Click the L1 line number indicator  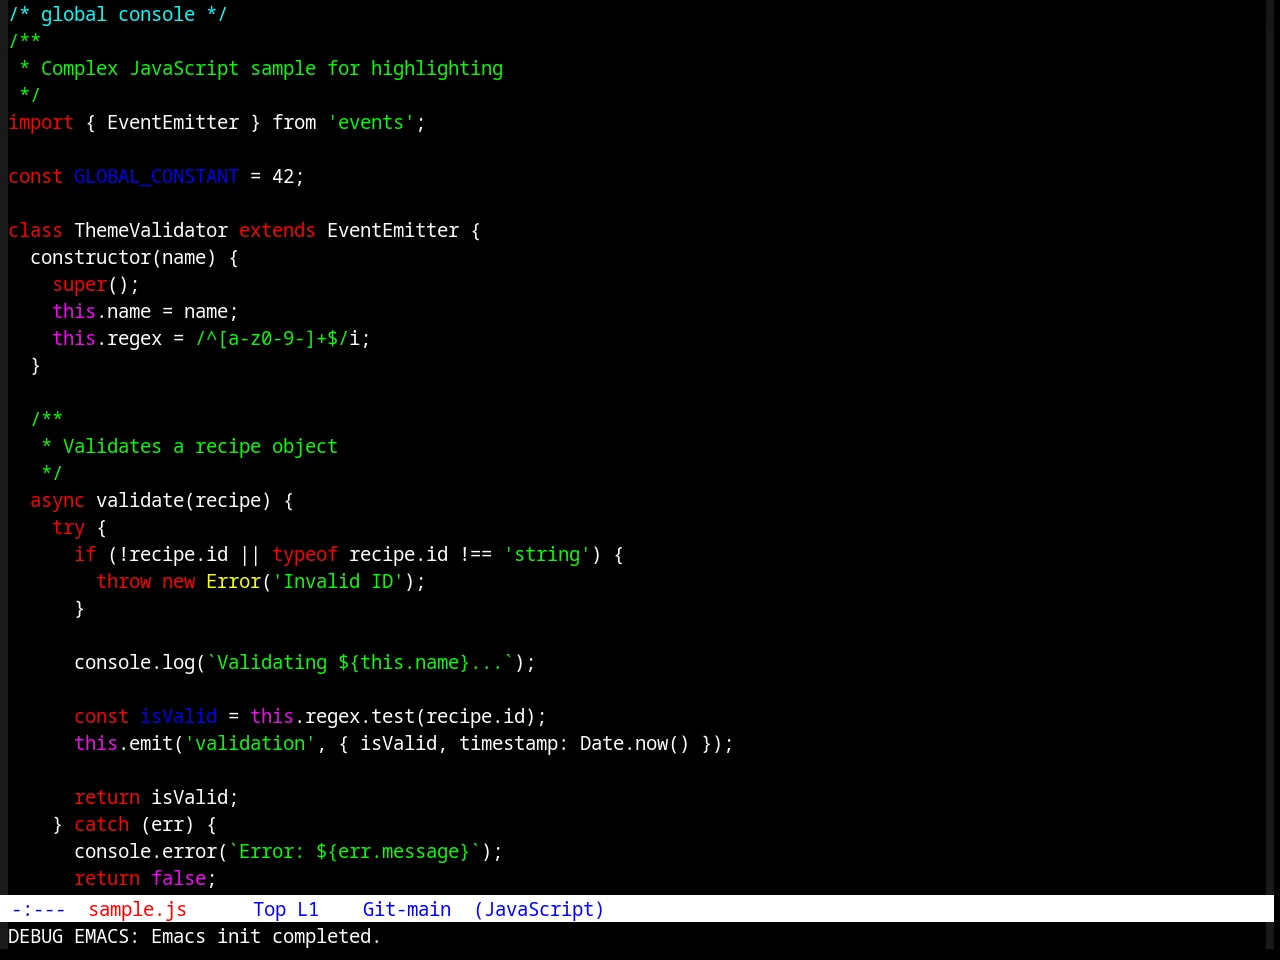[308, 909]
